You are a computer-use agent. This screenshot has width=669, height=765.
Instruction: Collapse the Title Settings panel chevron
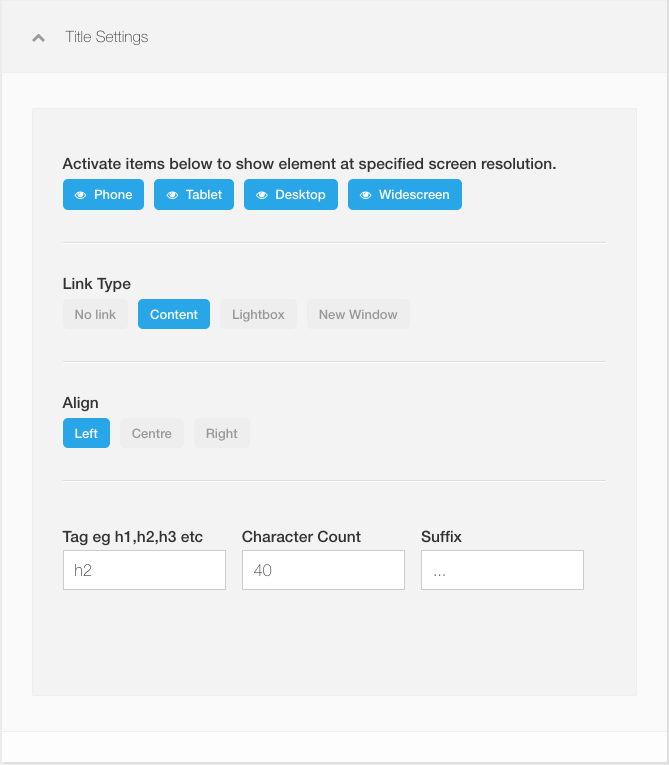point(39,37)
